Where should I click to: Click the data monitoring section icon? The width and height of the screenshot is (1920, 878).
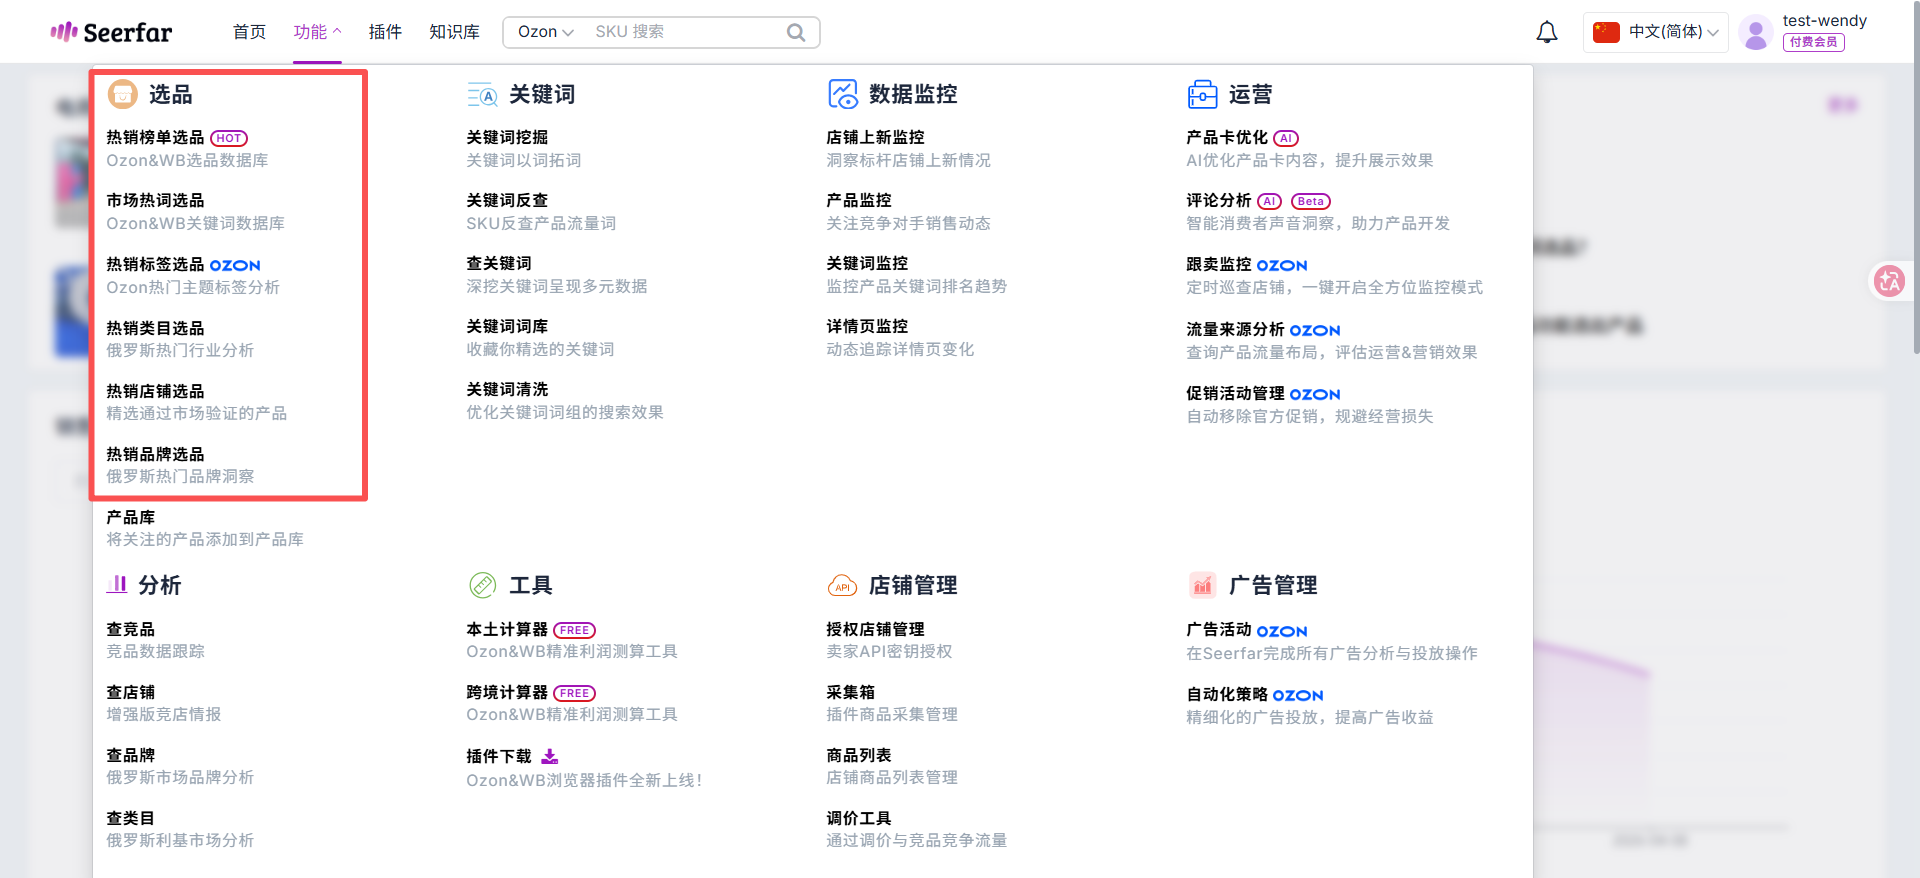click(842, 94)
